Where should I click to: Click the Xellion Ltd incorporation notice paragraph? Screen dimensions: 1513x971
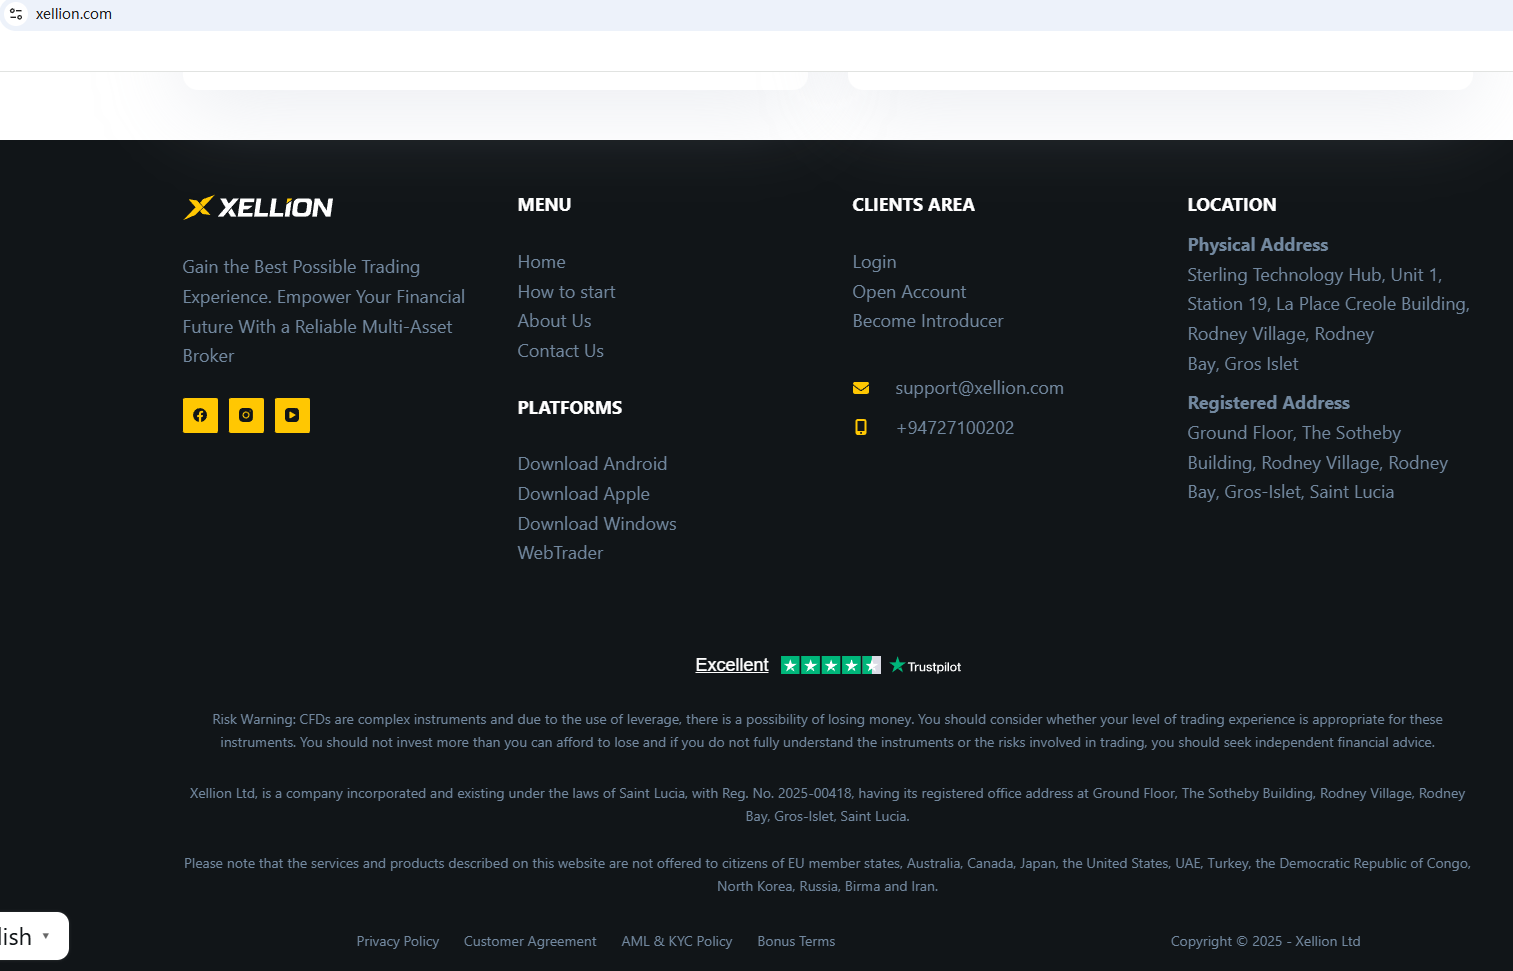pos(828,805)
